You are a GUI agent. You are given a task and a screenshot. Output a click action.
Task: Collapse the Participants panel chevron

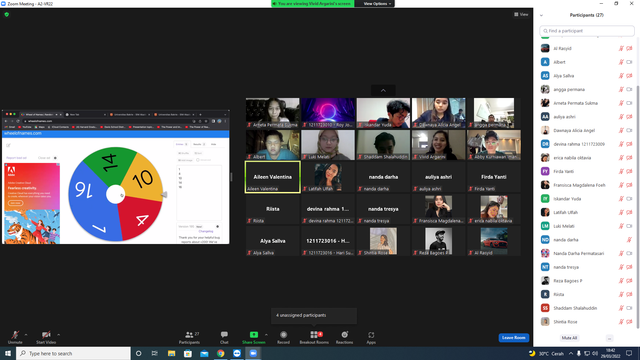(x=541, y=16)
